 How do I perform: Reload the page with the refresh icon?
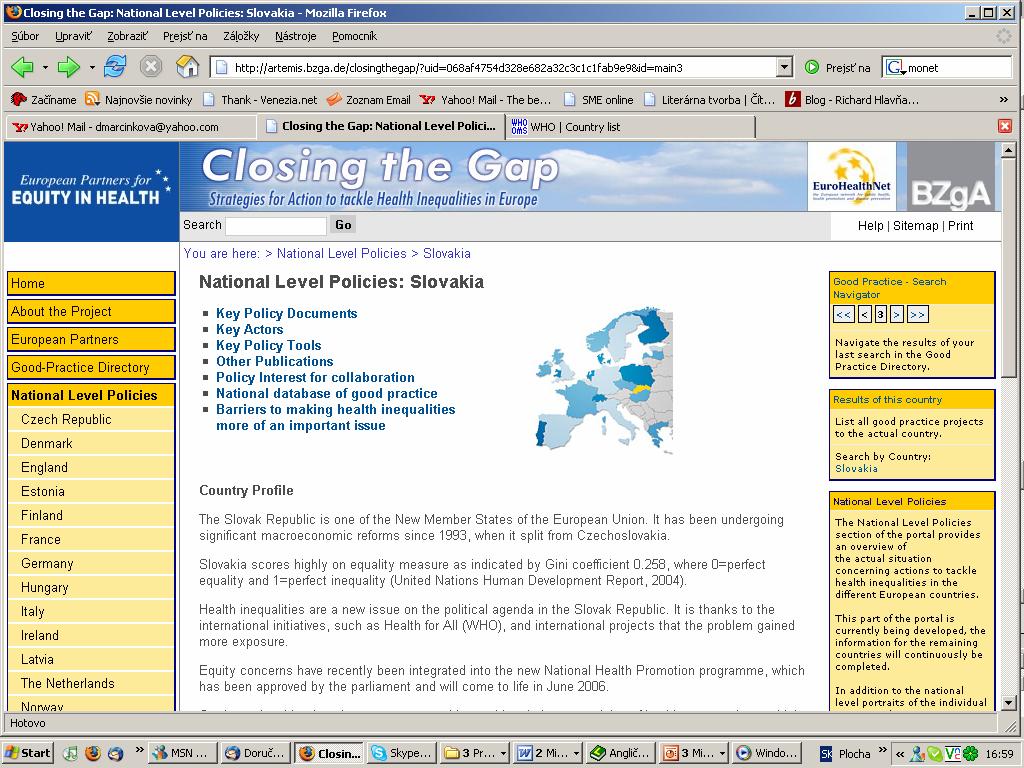tap(115, 67)
